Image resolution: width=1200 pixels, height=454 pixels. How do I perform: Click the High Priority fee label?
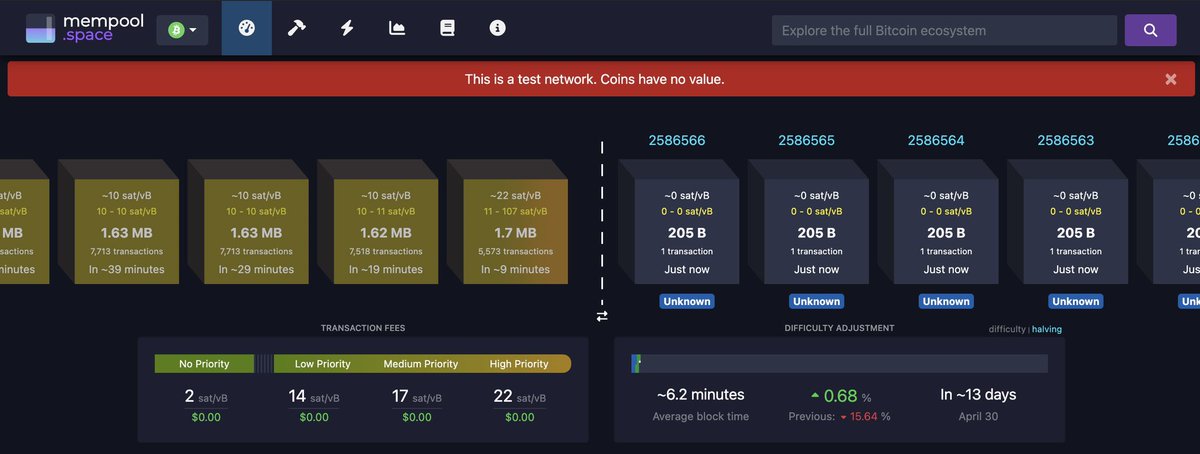(x=519, y=364)
